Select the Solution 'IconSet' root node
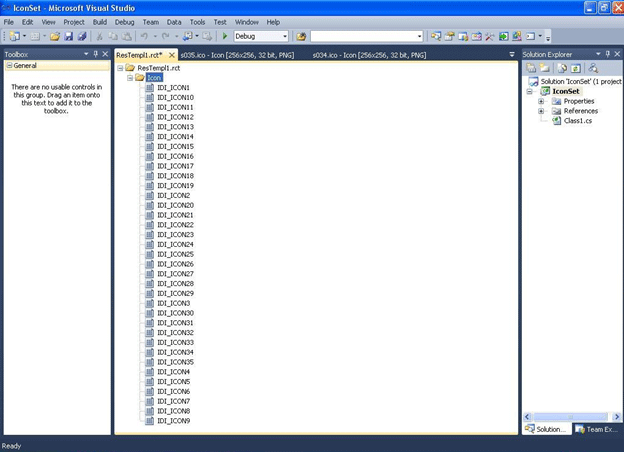 pyautogui.click(x=581, y=81)
